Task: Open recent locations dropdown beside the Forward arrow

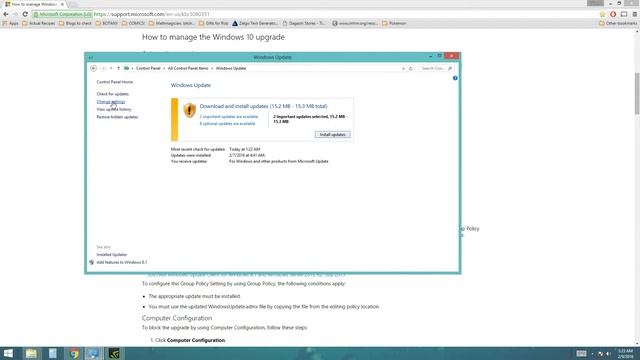Action: 111,69
